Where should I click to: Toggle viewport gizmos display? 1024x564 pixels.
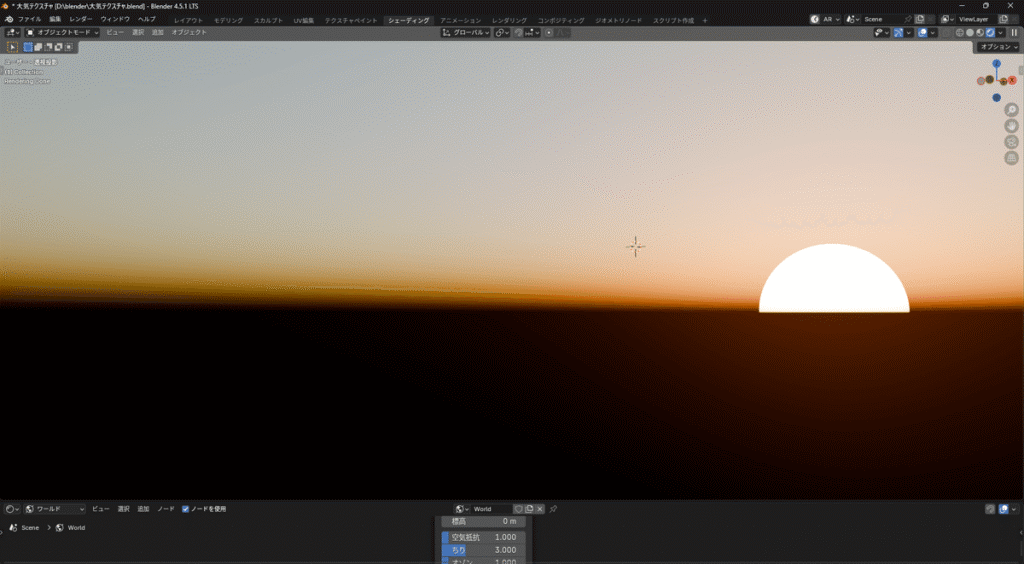pyautogui.click(x=899, y=33)
